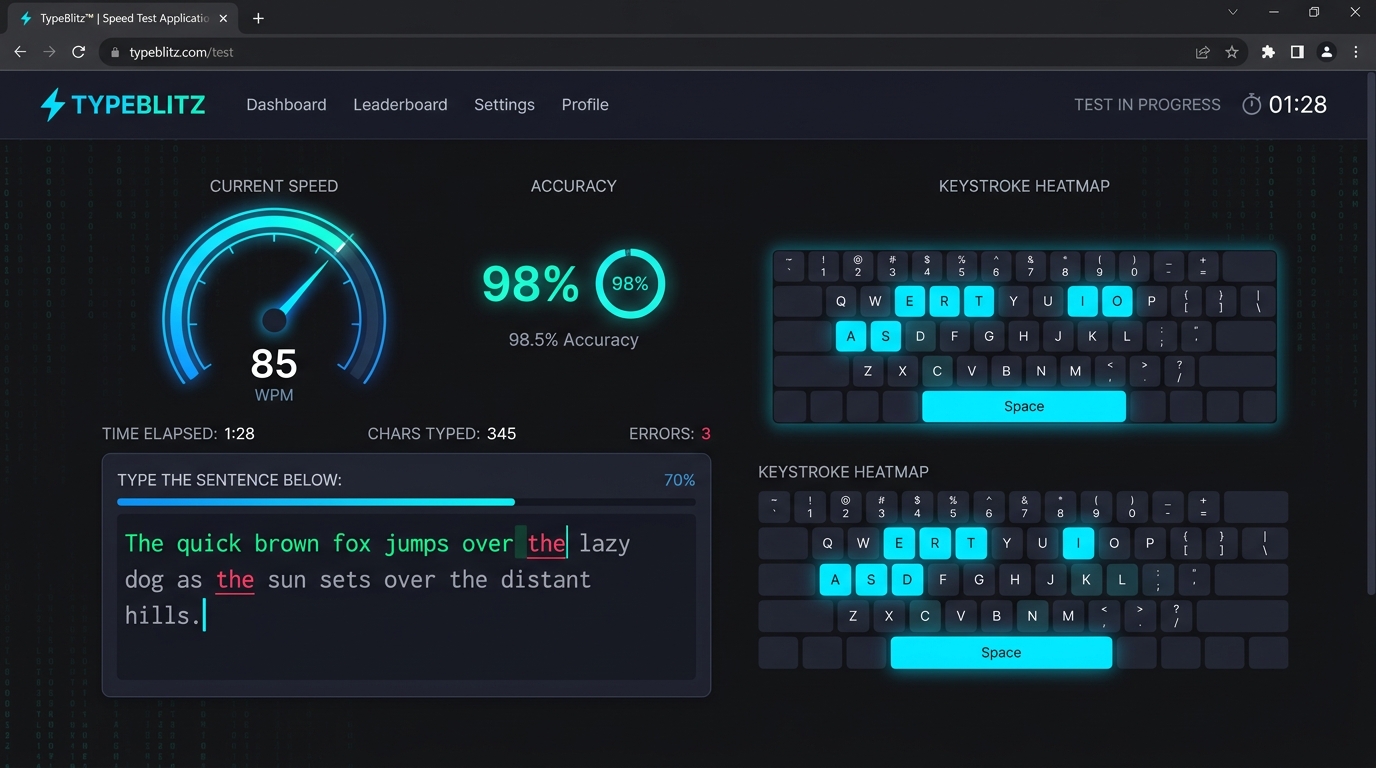Click the 70% progress percentage label

(679, 480)
